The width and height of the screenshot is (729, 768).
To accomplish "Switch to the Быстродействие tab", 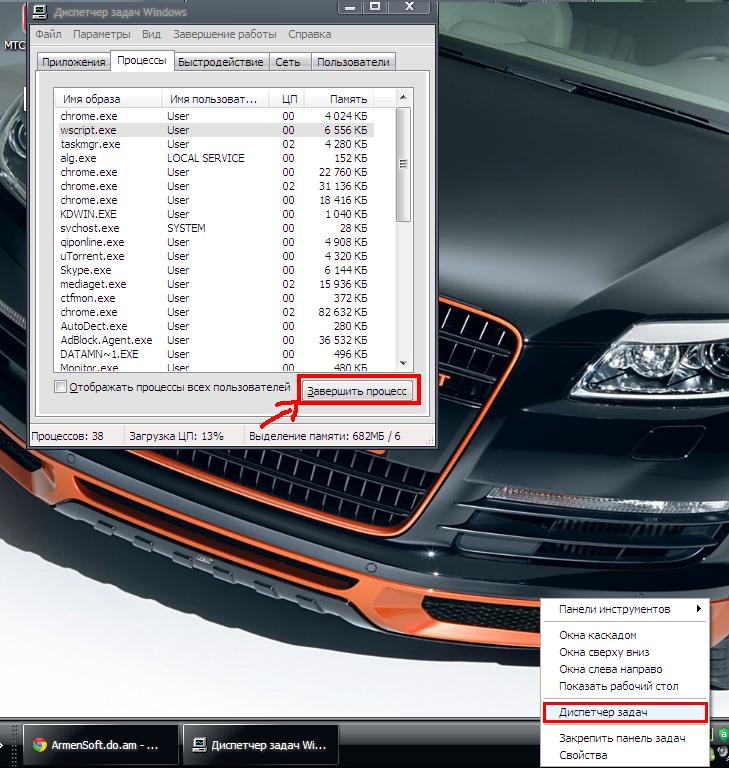I will [220, 62].
